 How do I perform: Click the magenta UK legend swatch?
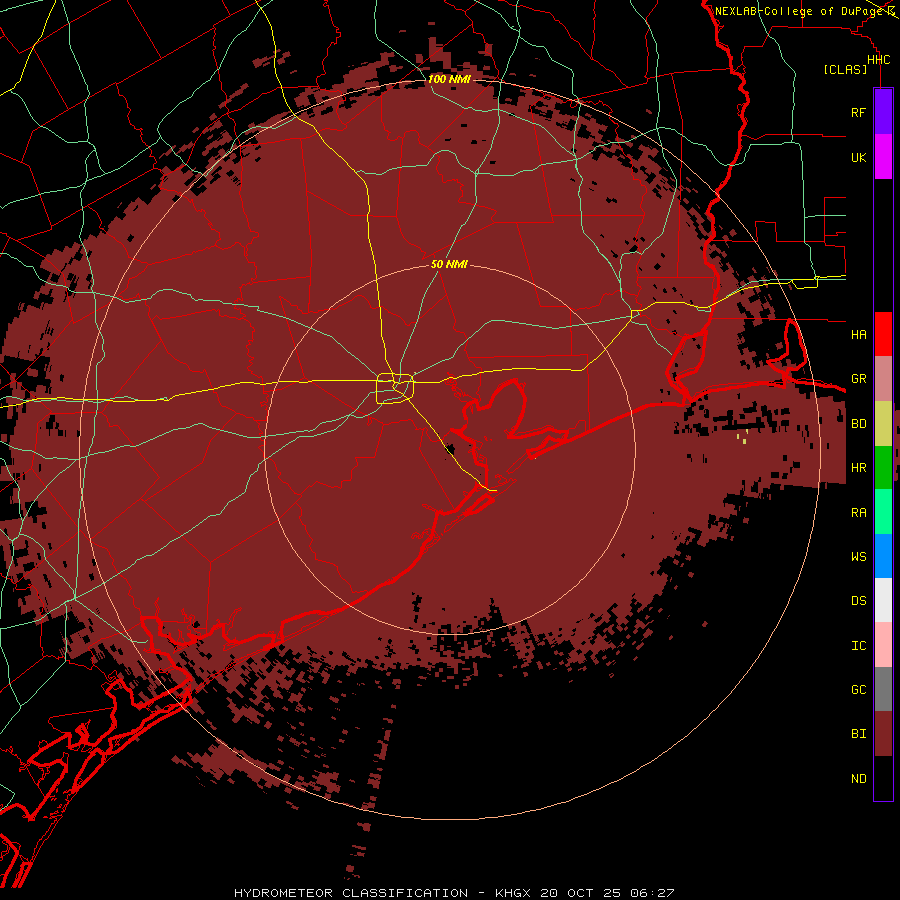(883, 157)
